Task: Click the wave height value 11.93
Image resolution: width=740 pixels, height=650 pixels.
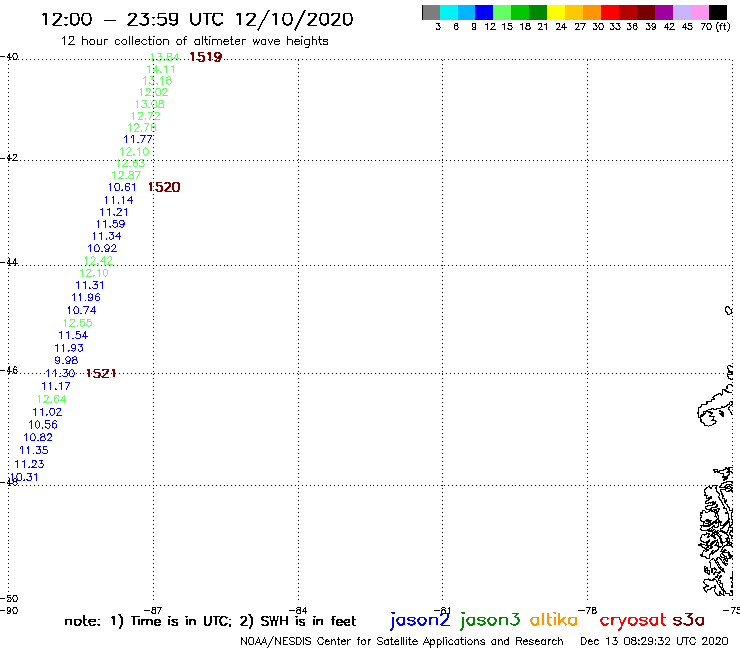Action: tap(69, 348)
